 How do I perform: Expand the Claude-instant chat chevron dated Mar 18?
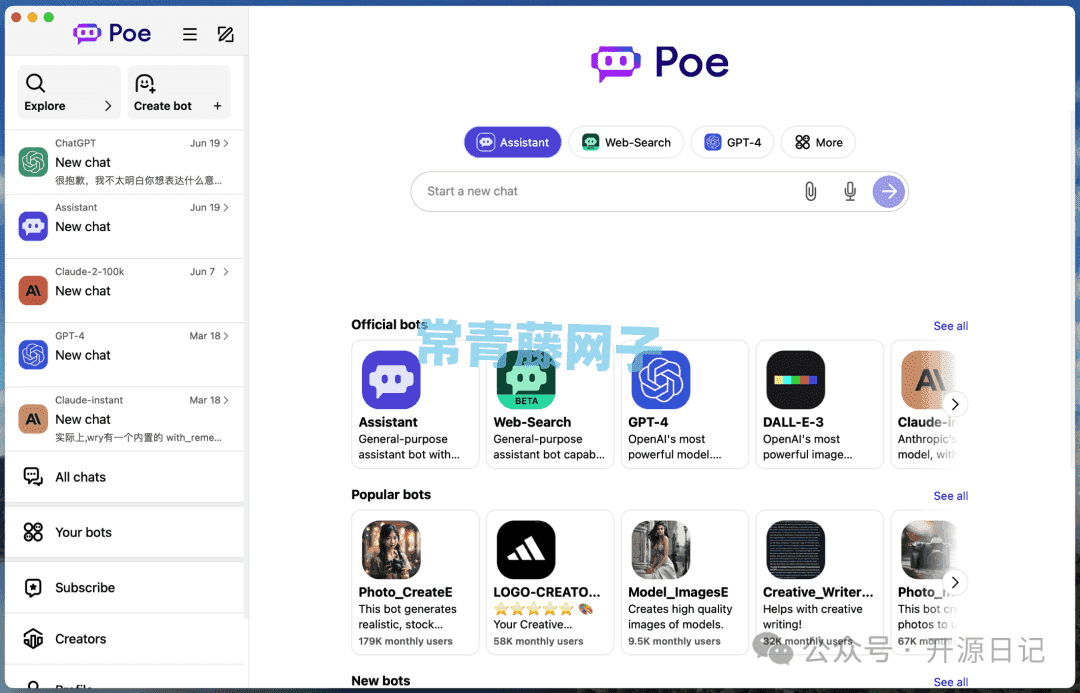click(x=226, y=400)
